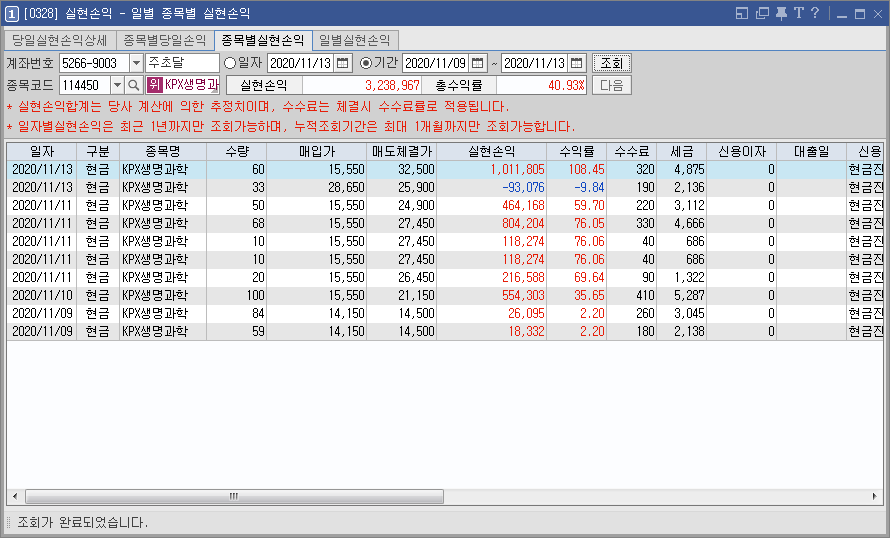Screen dimensions: 890x538
Task: Click the account number field 5266-9003
Action: tap(94, 63)
